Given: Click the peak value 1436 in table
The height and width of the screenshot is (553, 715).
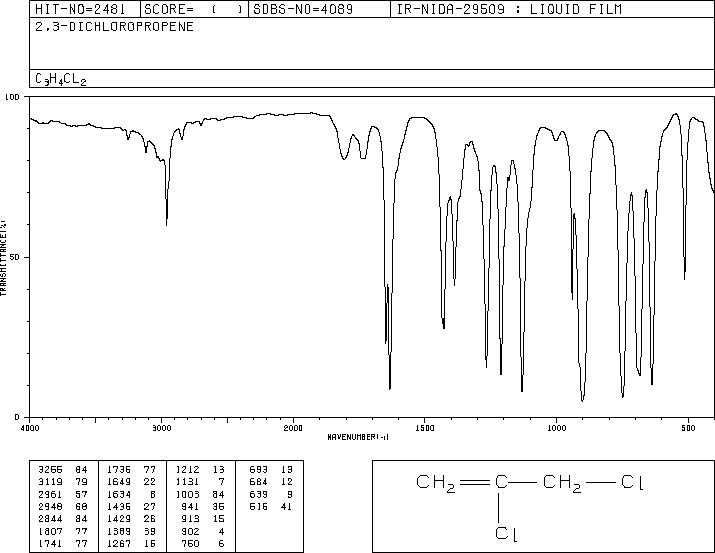Looking at the screenshot, I should tap(119, 506).
